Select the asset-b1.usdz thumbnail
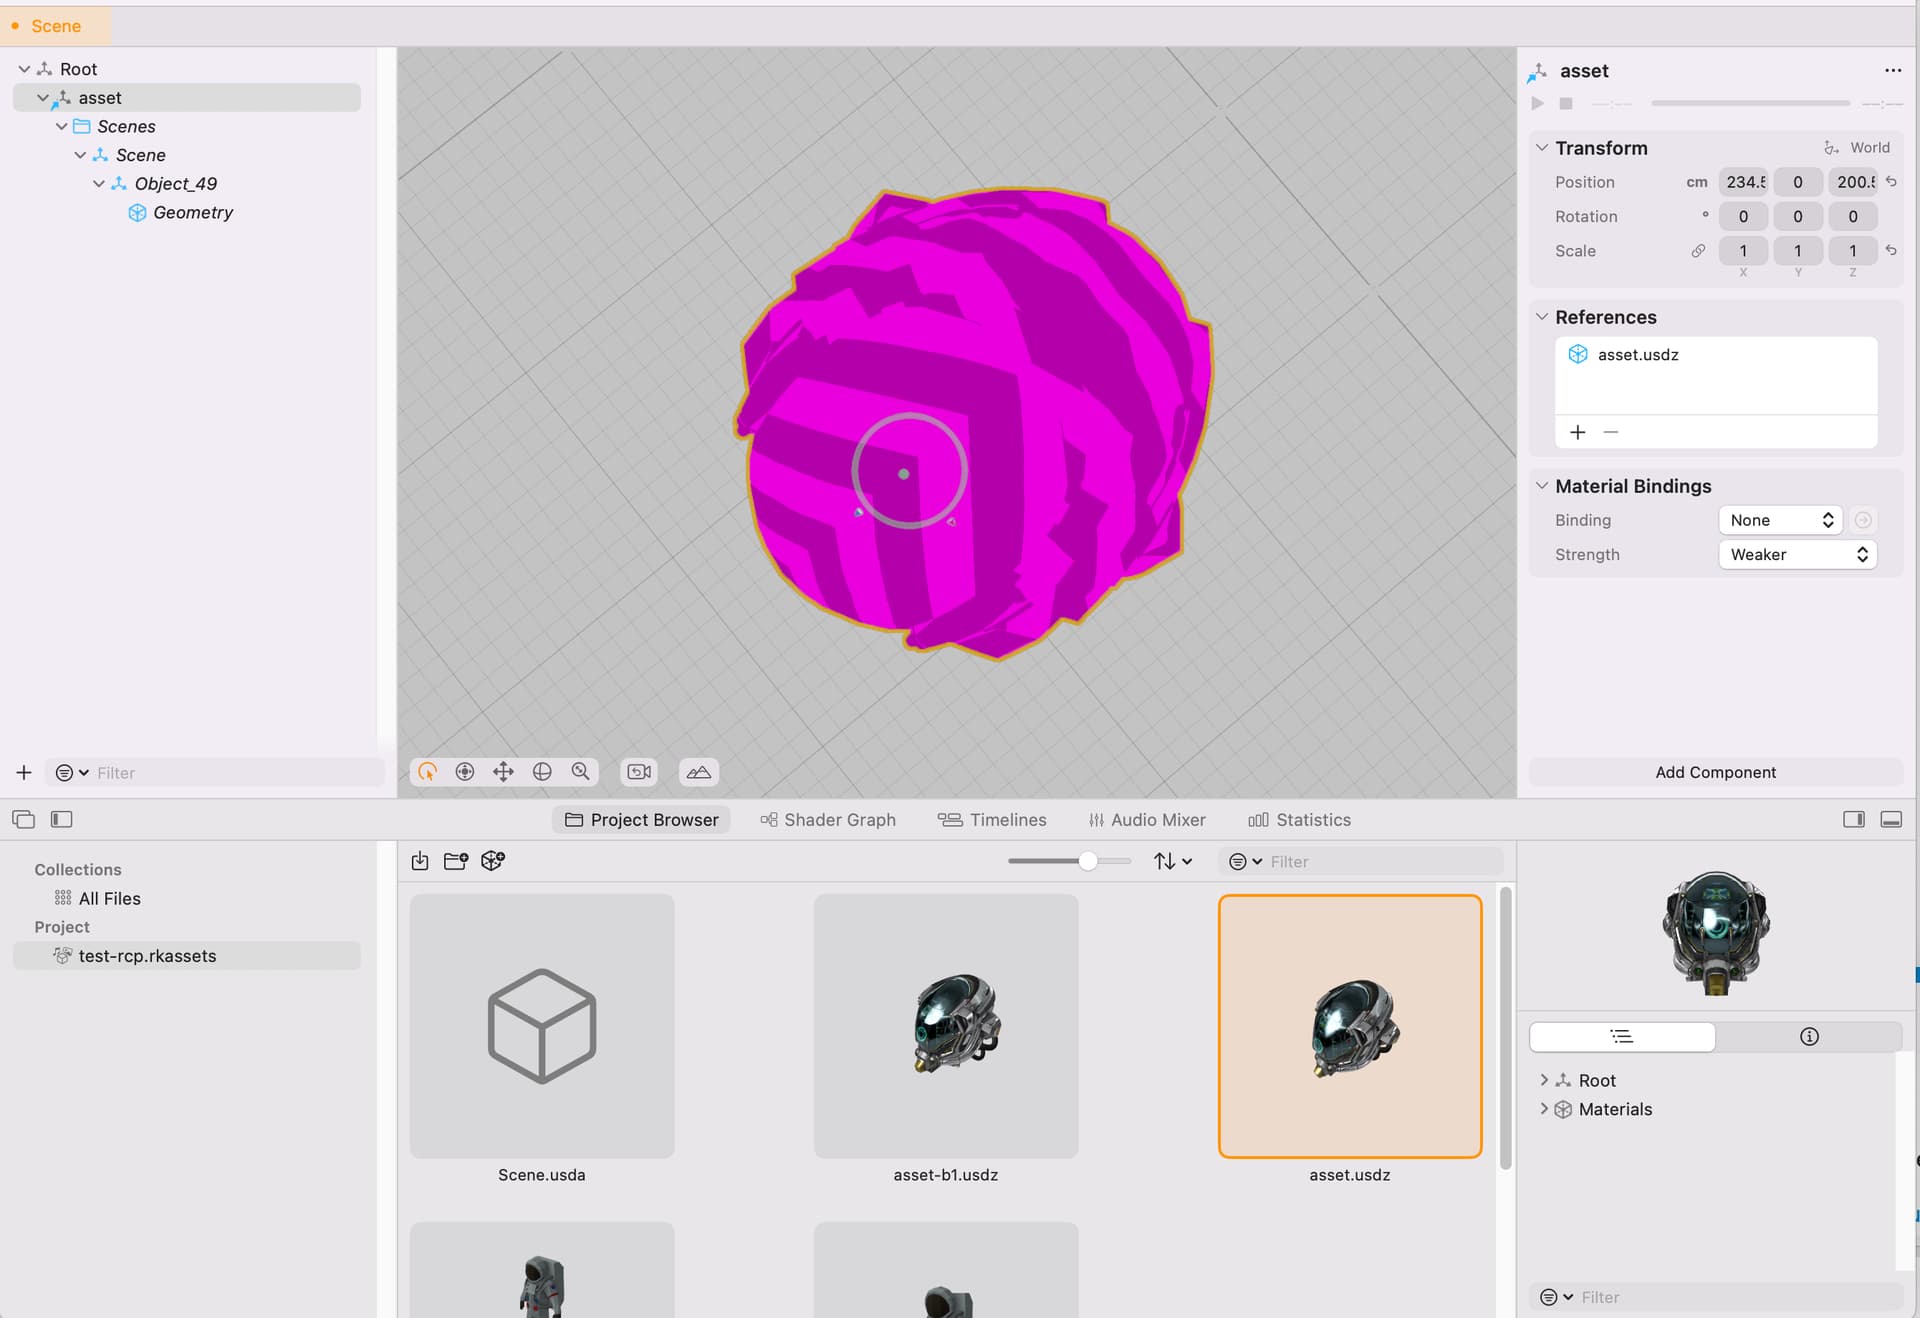The width and height of the screenshot is (1920, 1318). tap(946, 1026)
